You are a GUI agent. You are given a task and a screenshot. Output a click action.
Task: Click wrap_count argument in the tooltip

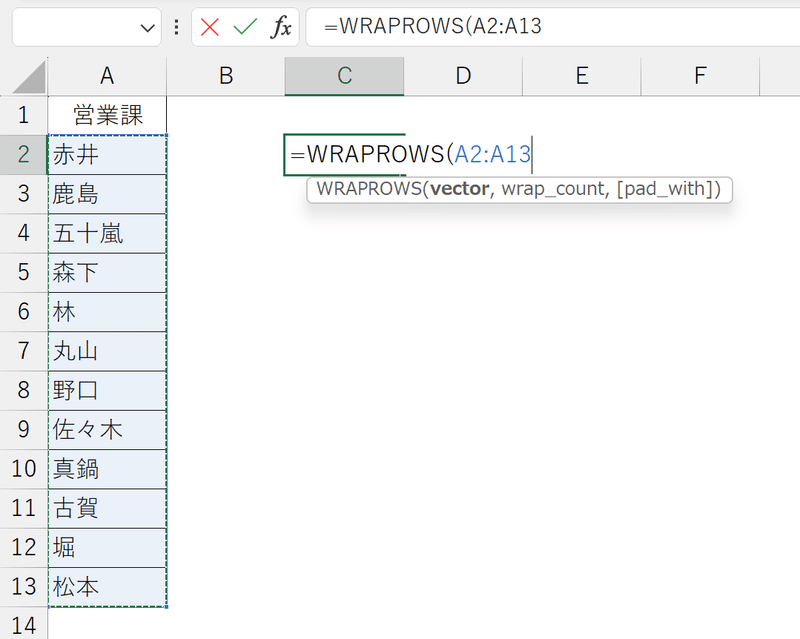(x=554, y=189)
